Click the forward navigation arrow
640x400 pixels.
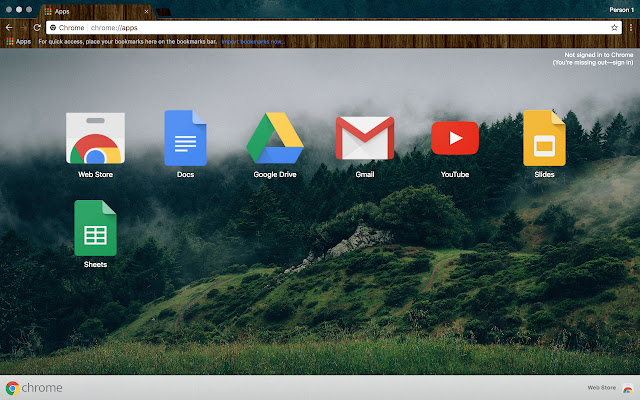click(23, 27)
